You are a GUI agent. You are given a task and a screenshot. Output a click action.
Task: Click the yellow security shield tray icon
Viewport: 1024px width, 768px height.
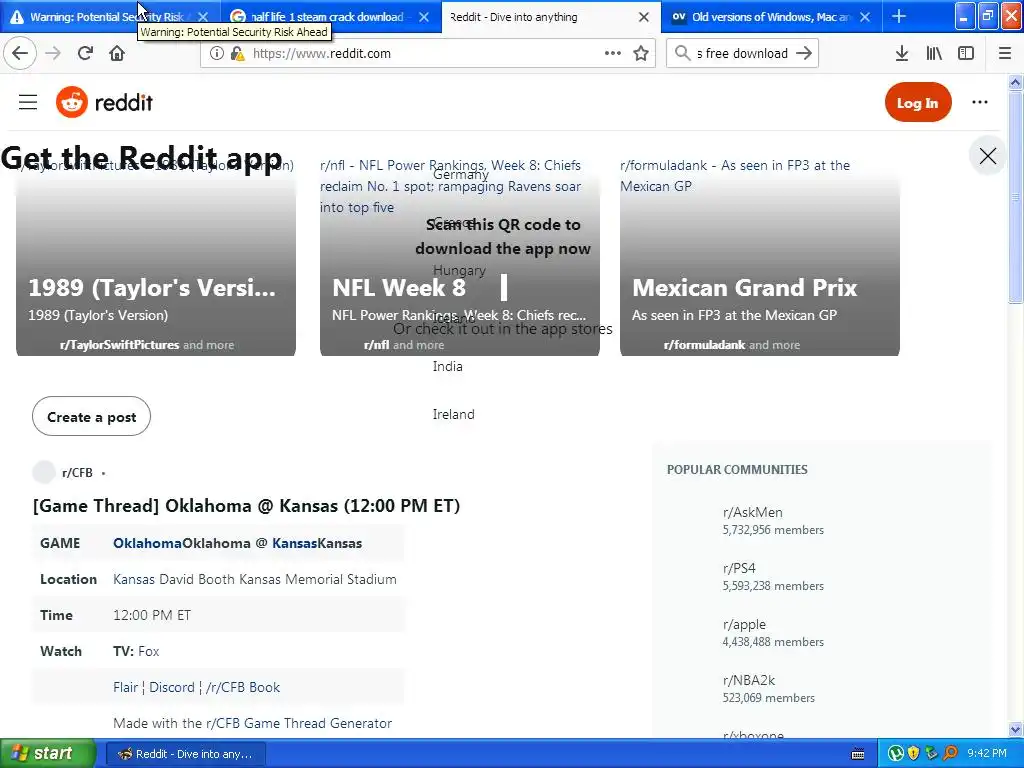(x=914, y=754)
